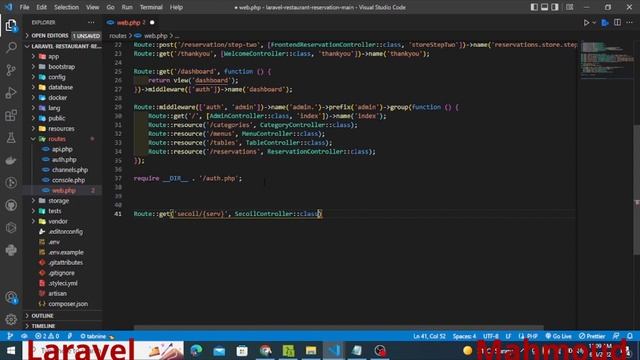Viewport: 640px width, 360px height.
Task: Open the Help menu
Action: tap(176, 7)
